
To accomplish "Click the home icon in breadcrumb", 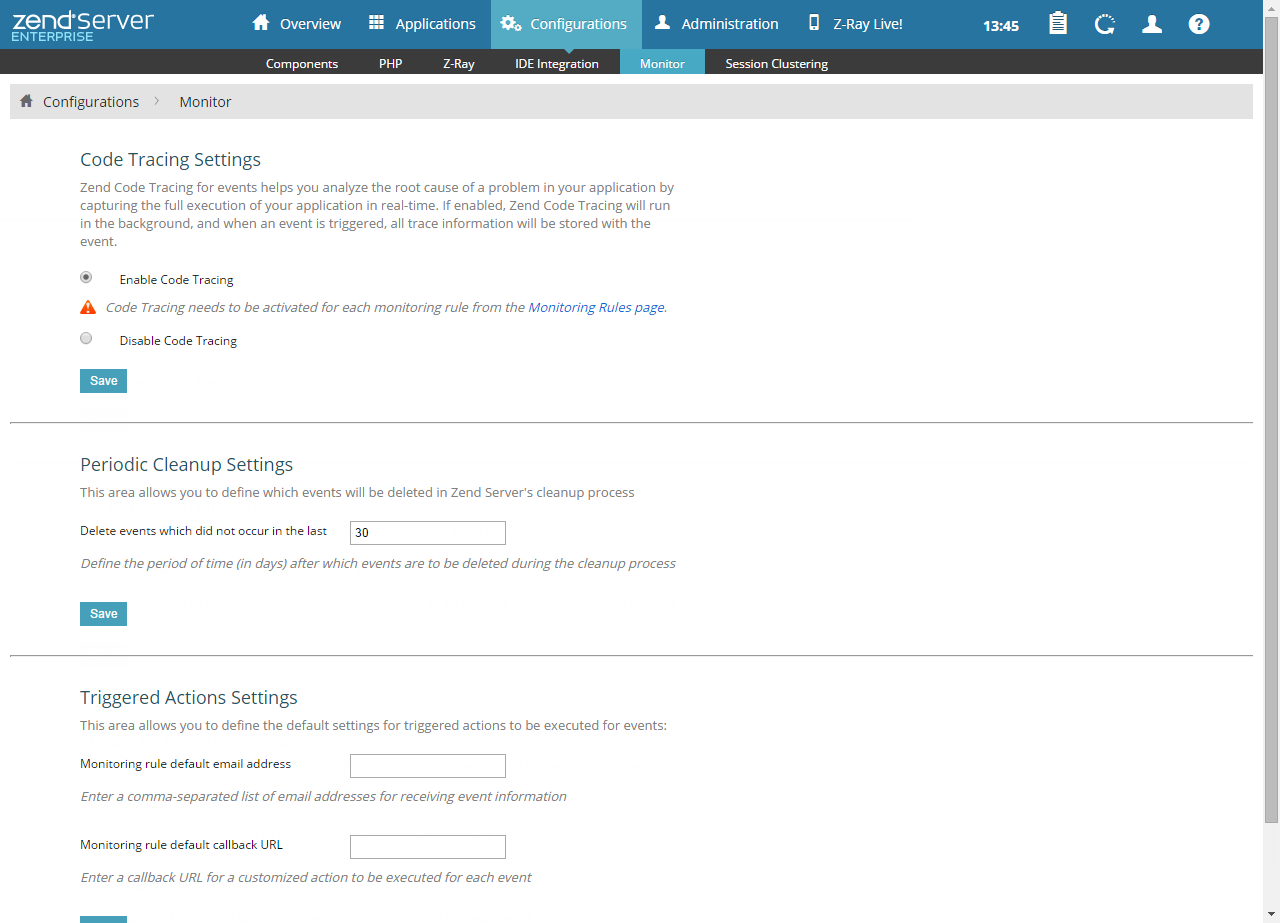I will (27, 101).
